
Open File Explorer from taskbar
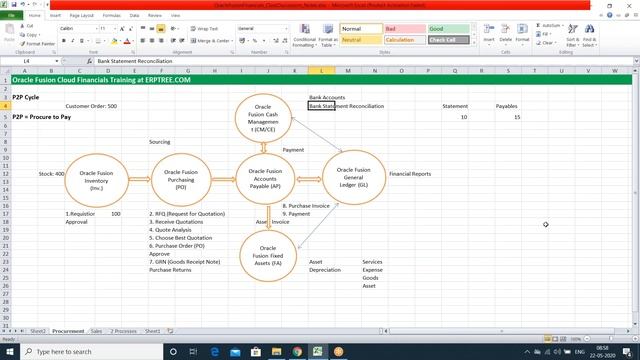pos(276,351)
